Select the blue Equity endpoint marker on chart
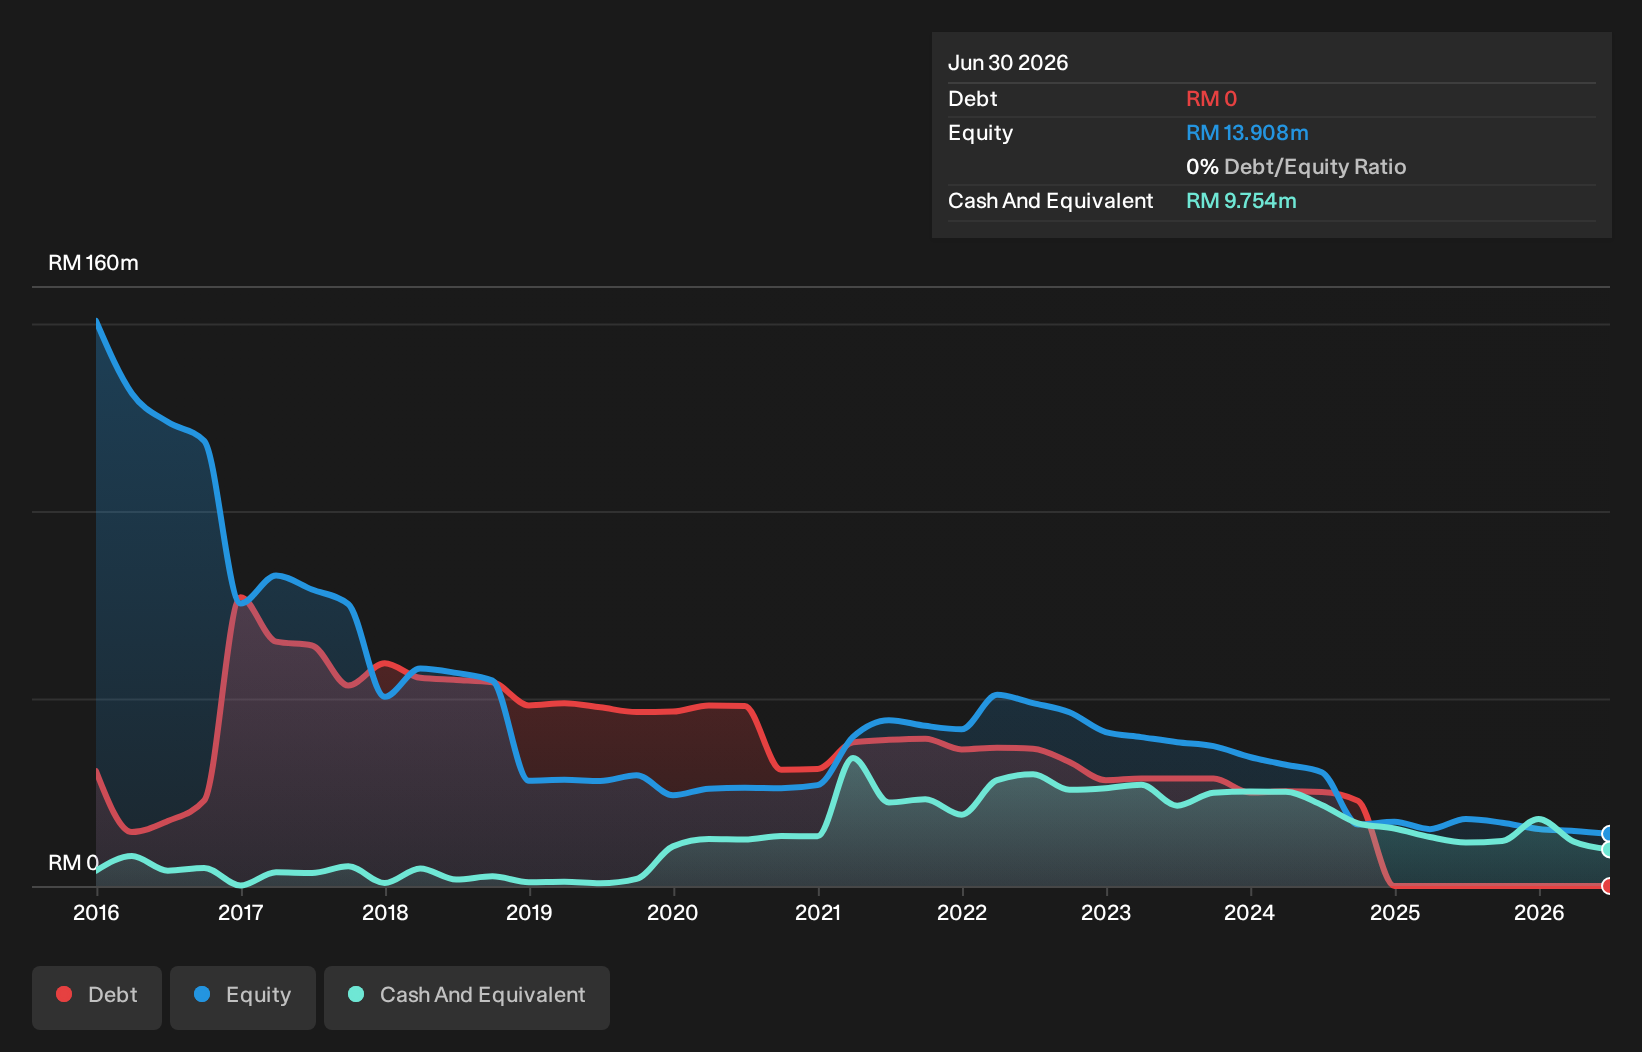1642x1052 pixels. click(x=1608, y=834)
